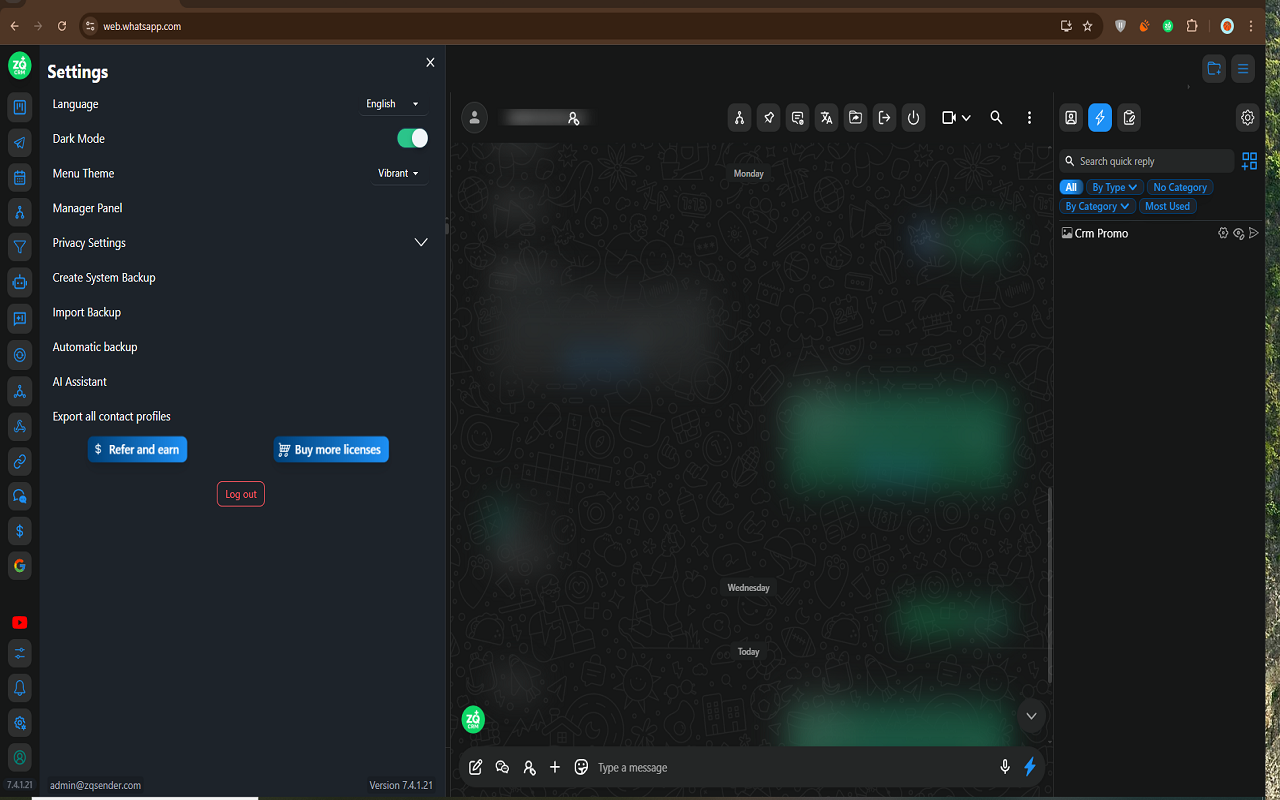Open Manager Panel from settings
Screen dimensions: 1280x800
pyautogui.click(x=88, y=208)
